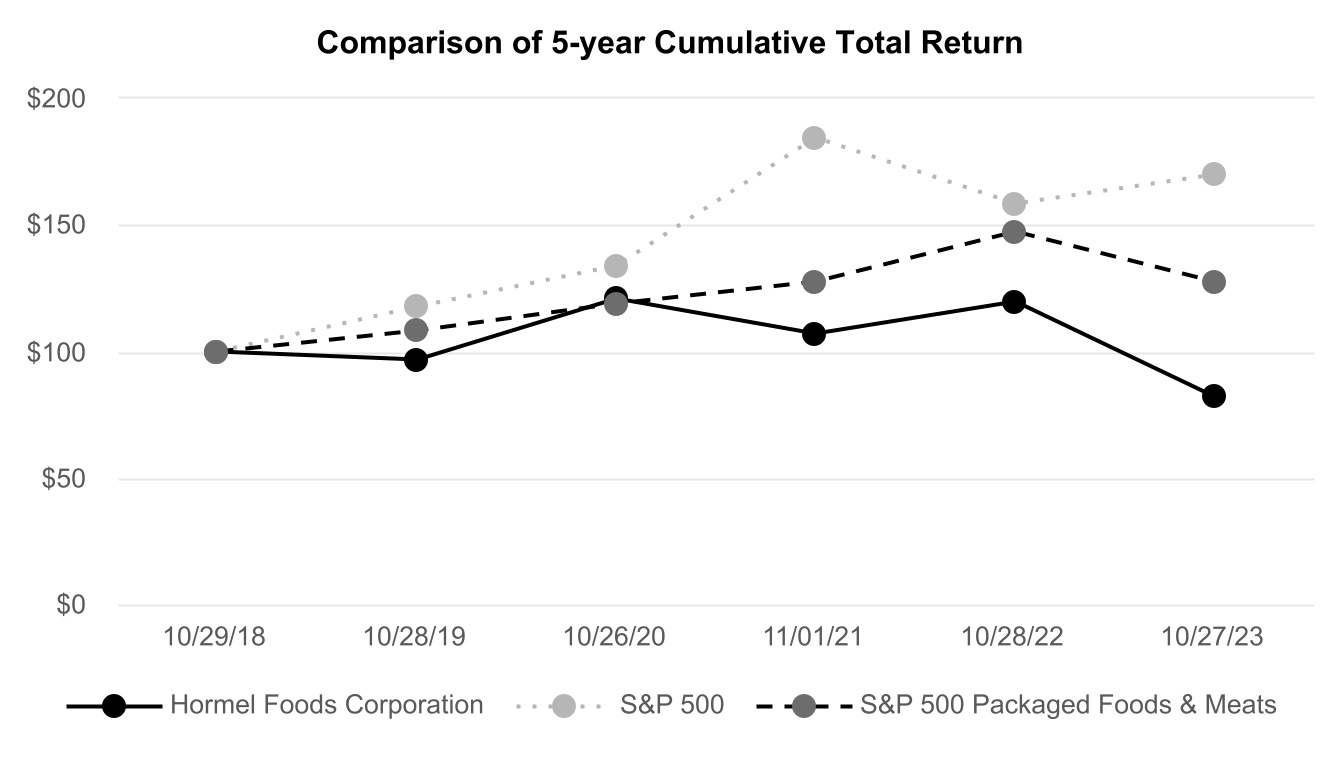Select S&P 500 peak point at 11/01/21
Viewport: 1344px width, 760px height.
coord(814,138)
